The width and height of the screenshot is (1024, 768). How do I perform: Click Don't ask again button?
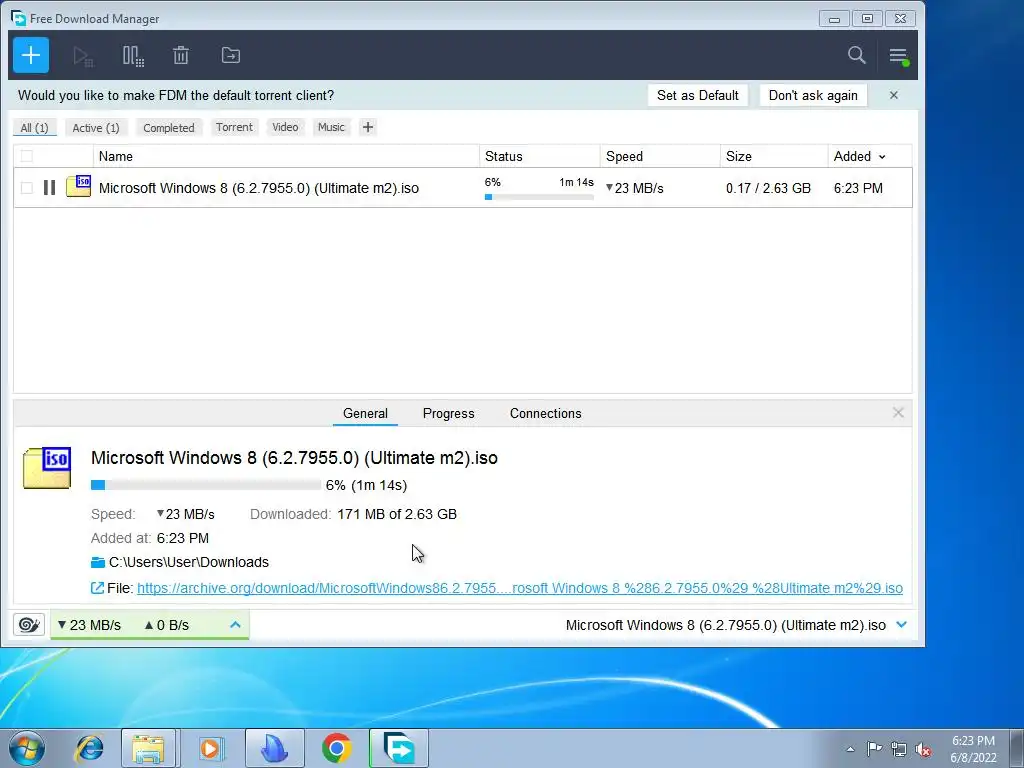tap(813, 95)
